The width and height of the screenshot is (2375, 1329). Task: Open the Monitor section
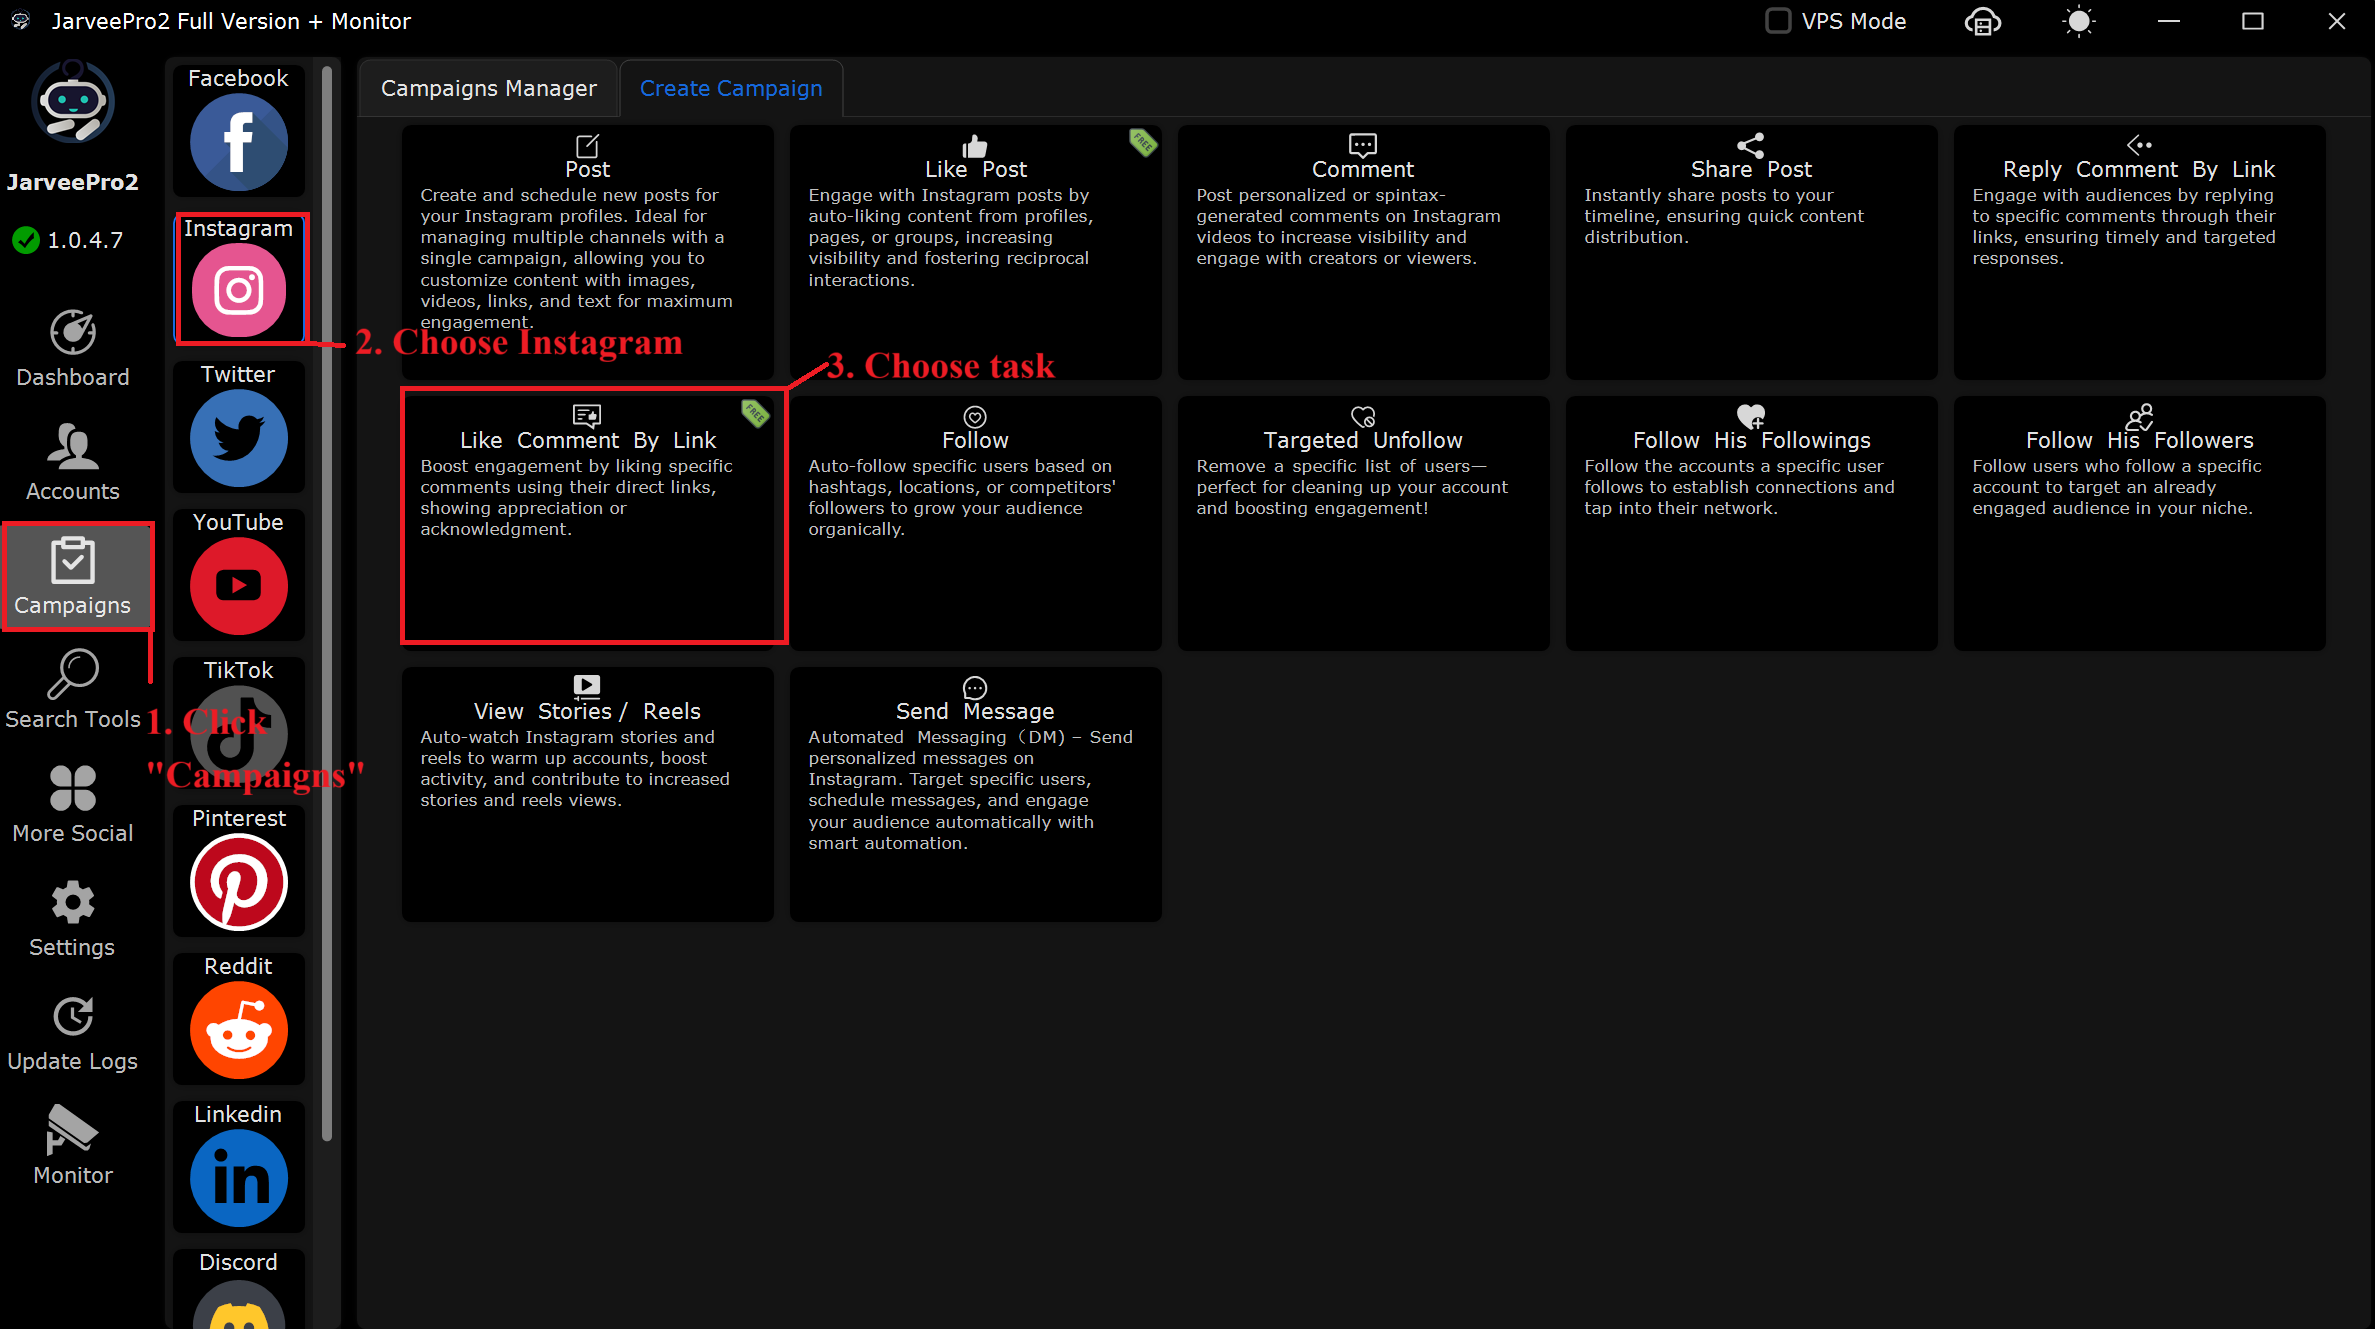click(x=73, y=1147)
